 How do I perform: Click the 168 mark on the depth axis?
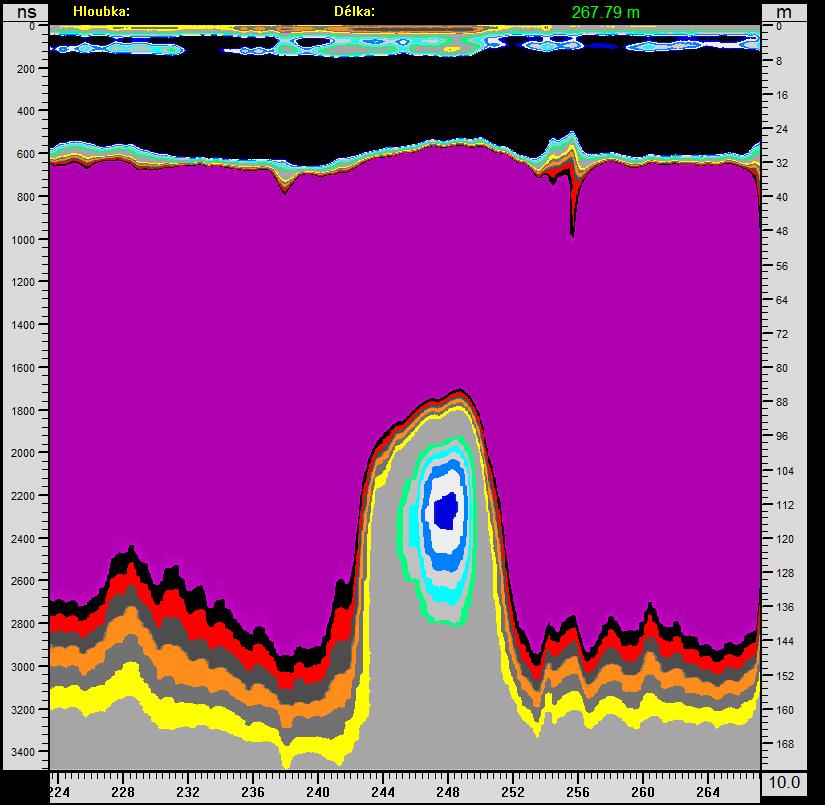coord(784,744)
